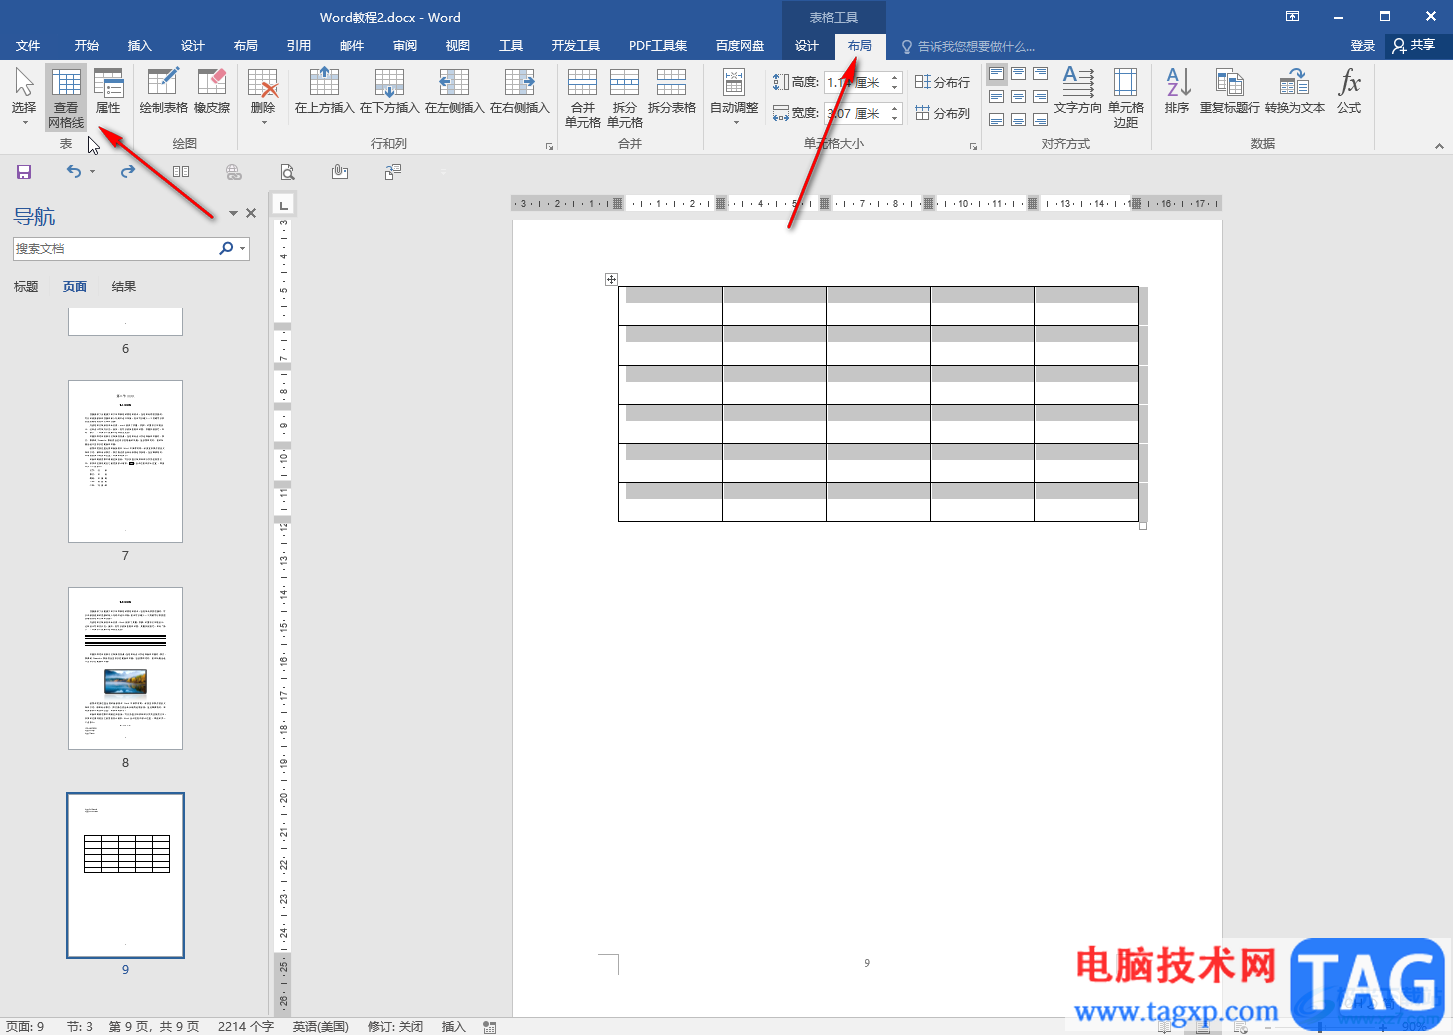Decrease column width with down stepper
Screen dimensions: 1453x1035
tap(895, 119)
